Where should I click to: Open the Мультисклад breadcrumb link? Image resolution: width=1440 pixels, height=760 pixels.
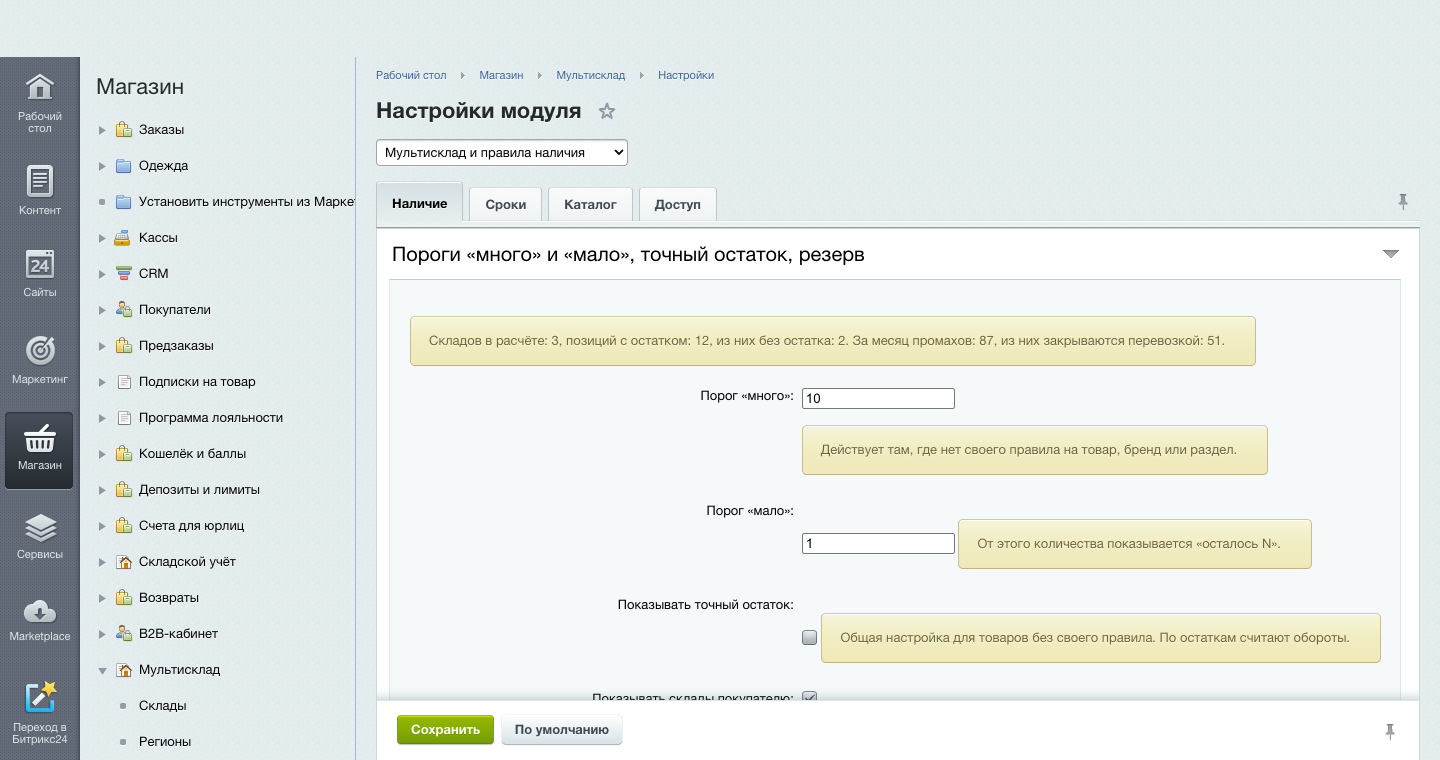coord(591,75)
